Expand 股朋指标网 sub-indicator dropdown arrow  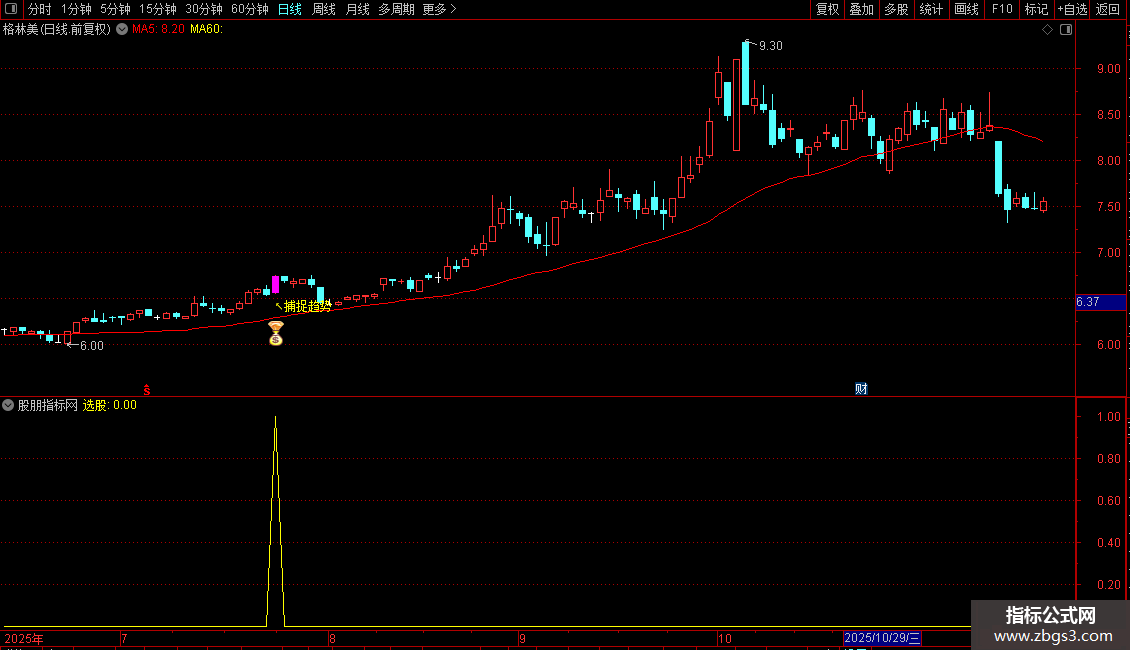tap(8, 405)
